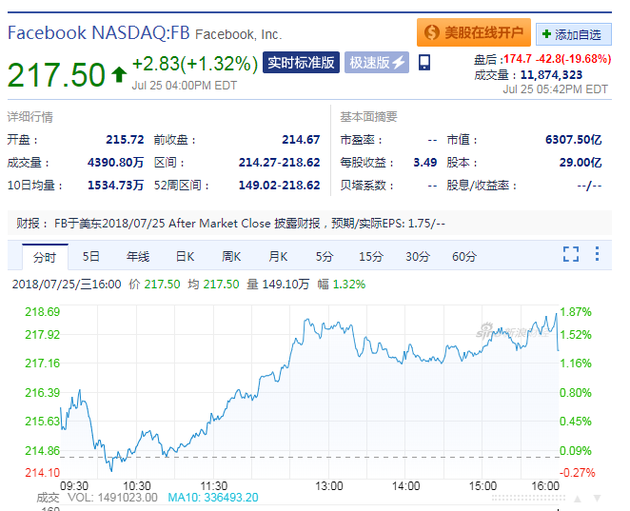Click the -0.27% percent axis label
This screenshot has height=511, width=630.
pos(577,472)
